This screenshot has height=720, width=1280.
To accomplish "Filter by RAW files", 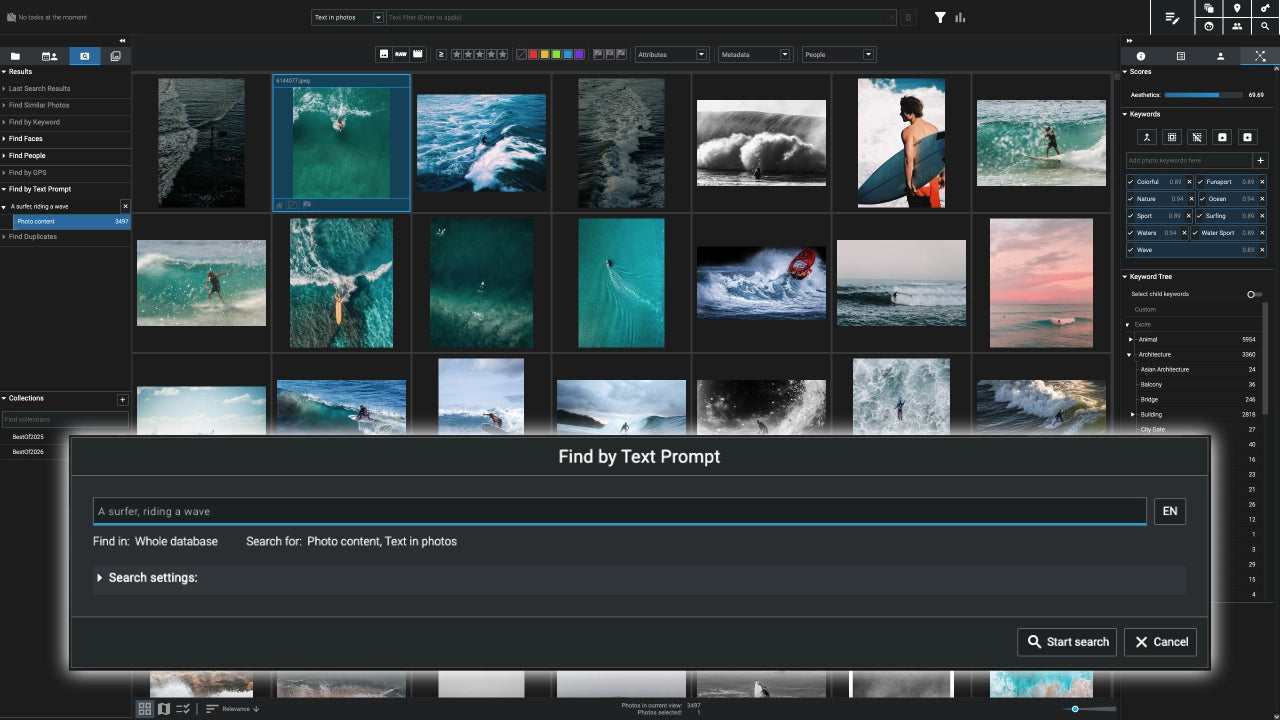I will coord(400,54).
